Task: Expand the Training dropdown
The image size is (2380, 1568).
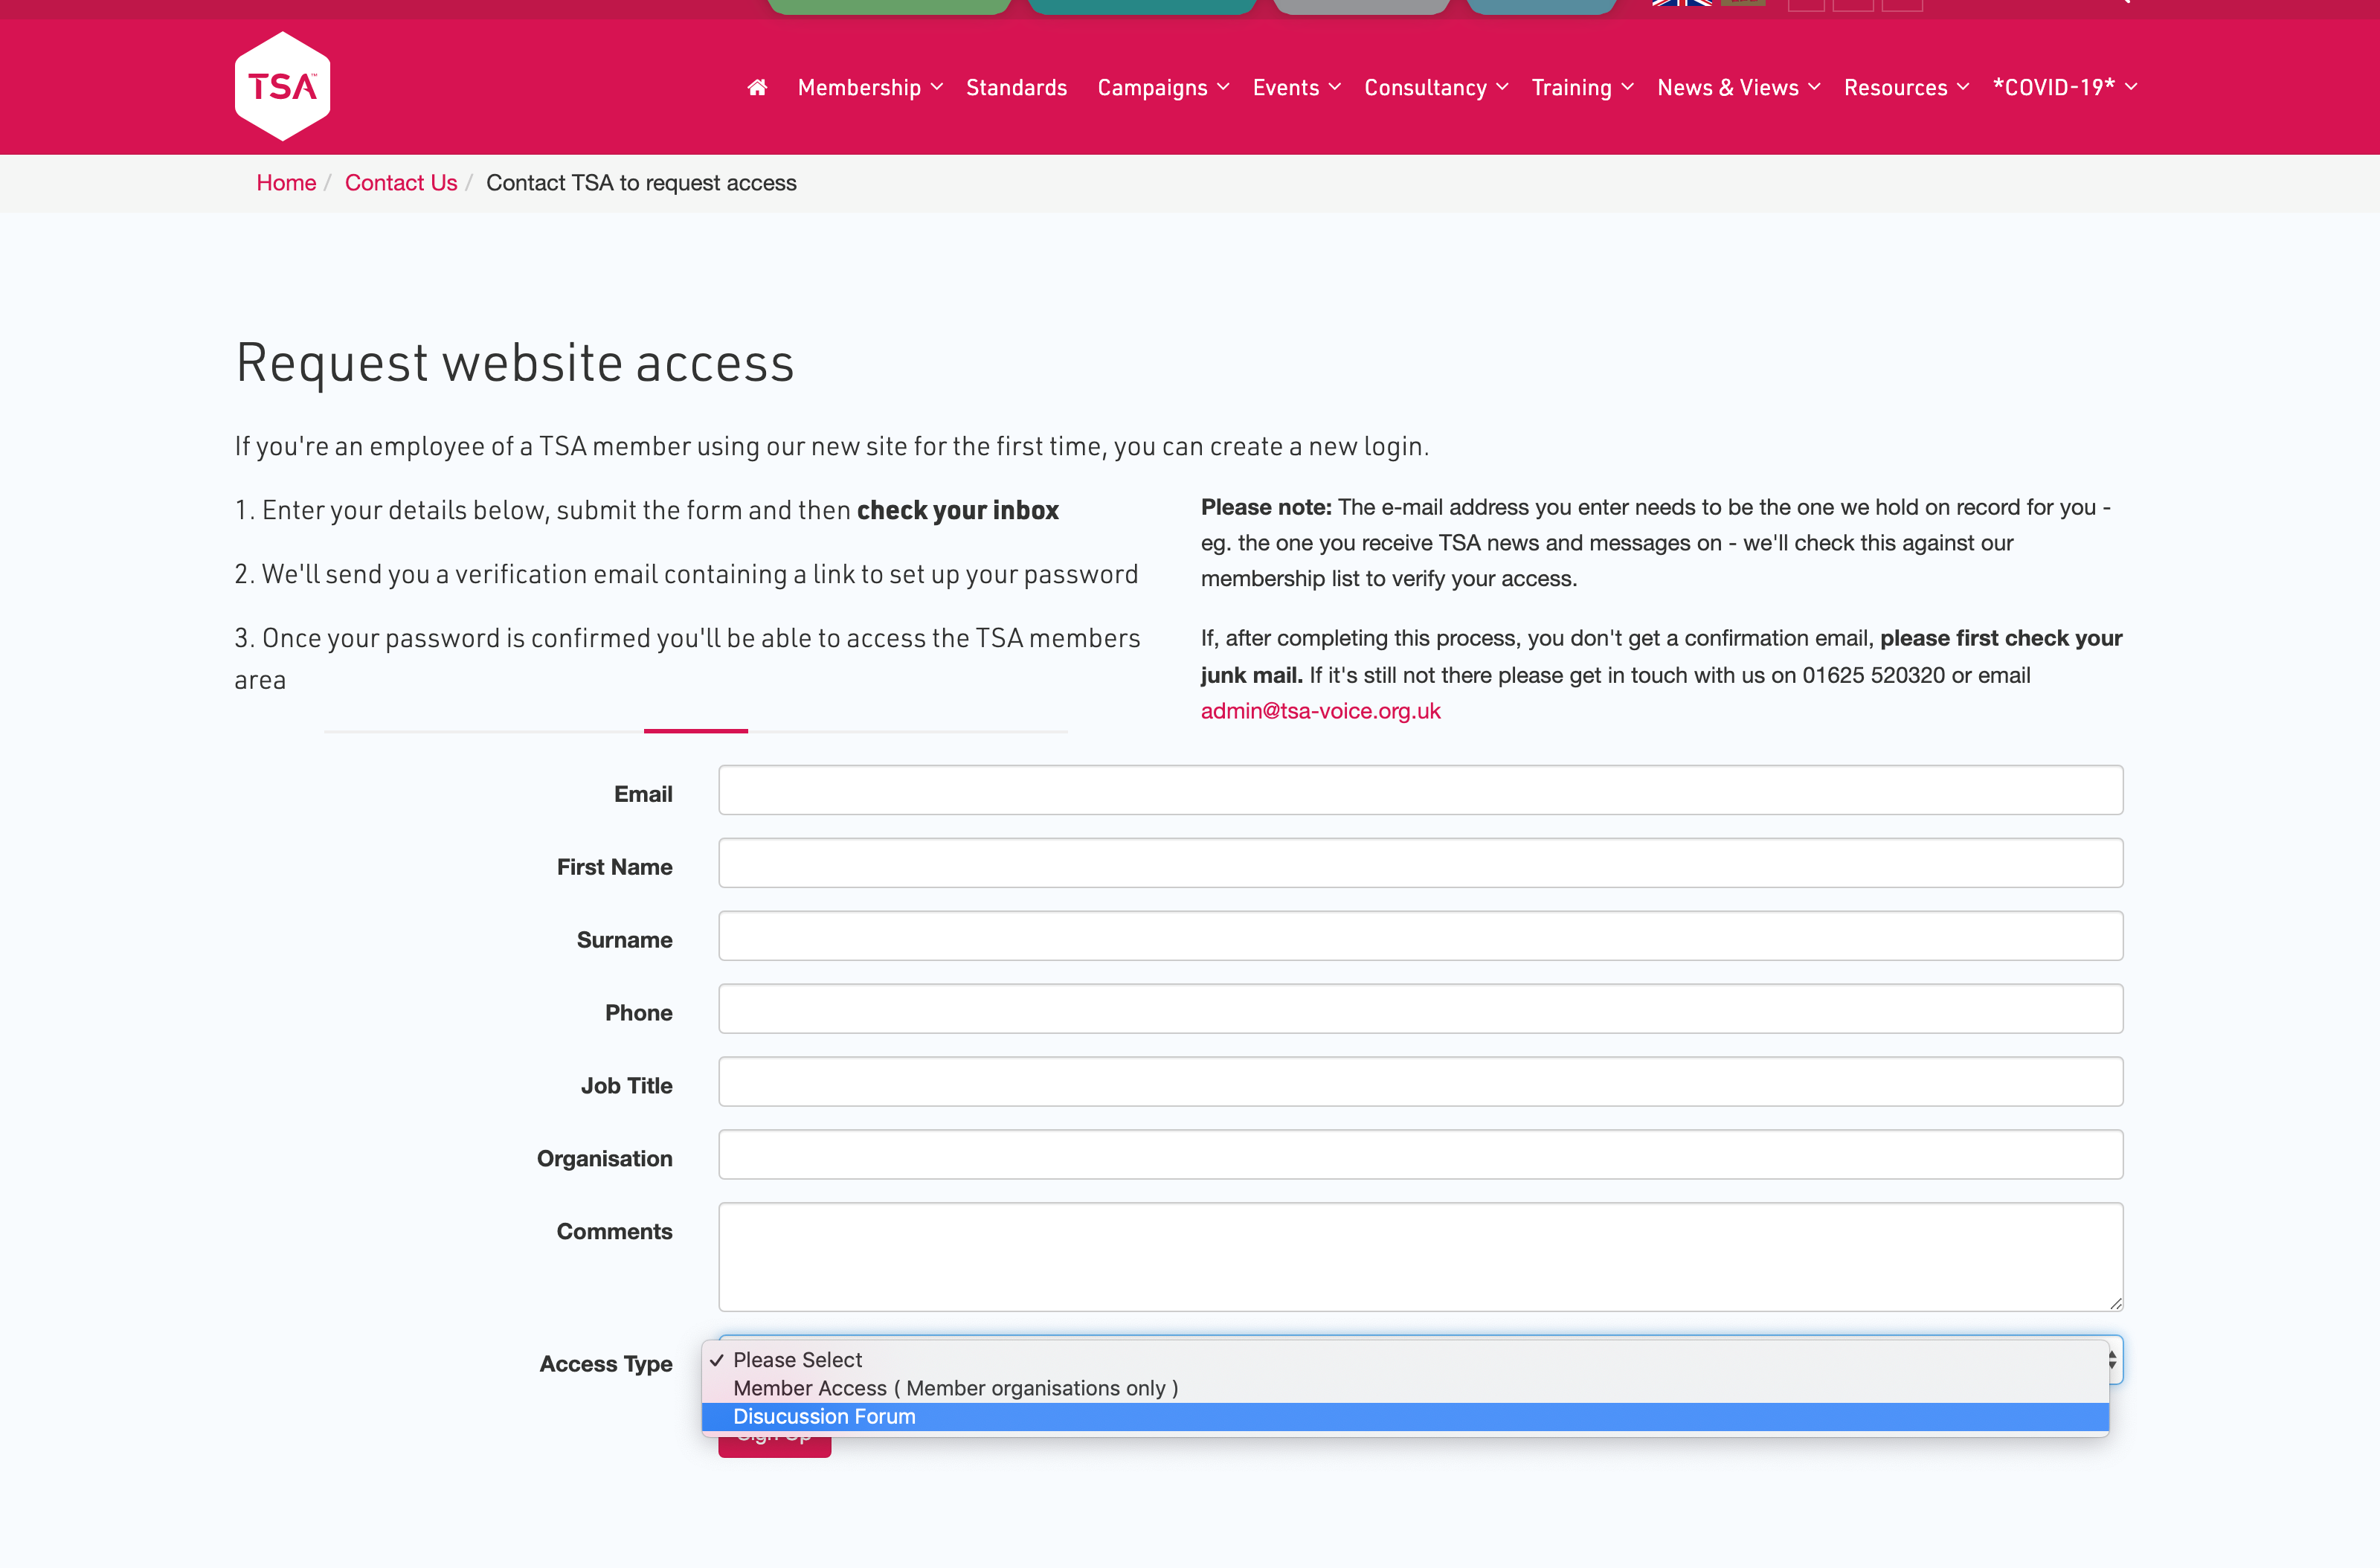Action: (1582, 88)
